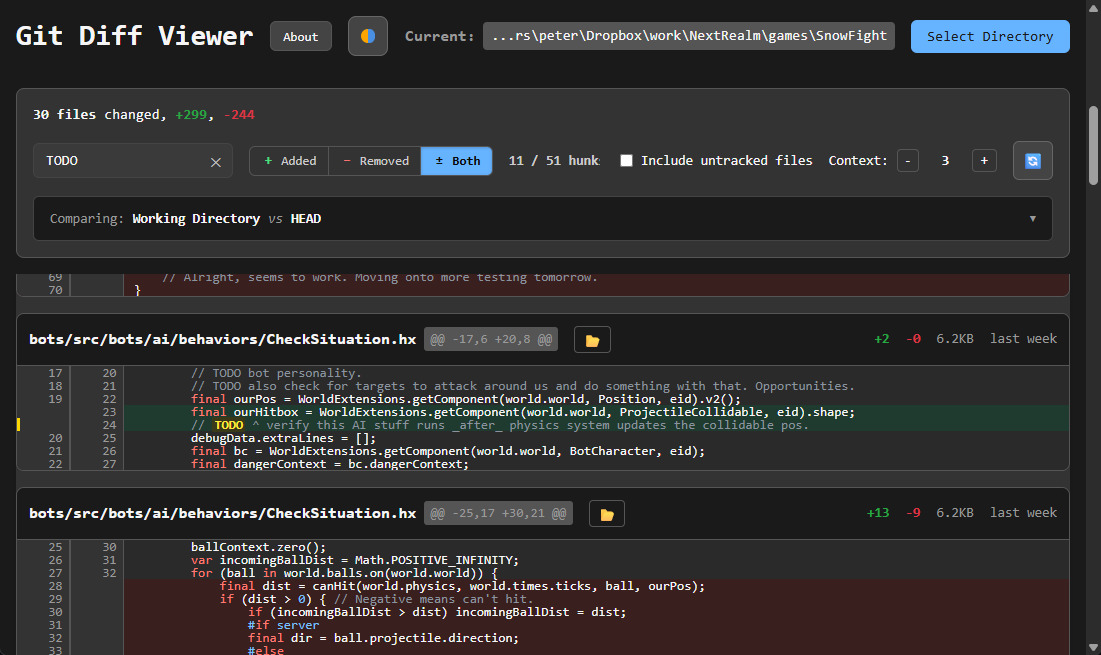Image resolution: width=1101 pixels, height=655 pixels.
Task: Toggle the light/dark theme icon
Action: 368,36
